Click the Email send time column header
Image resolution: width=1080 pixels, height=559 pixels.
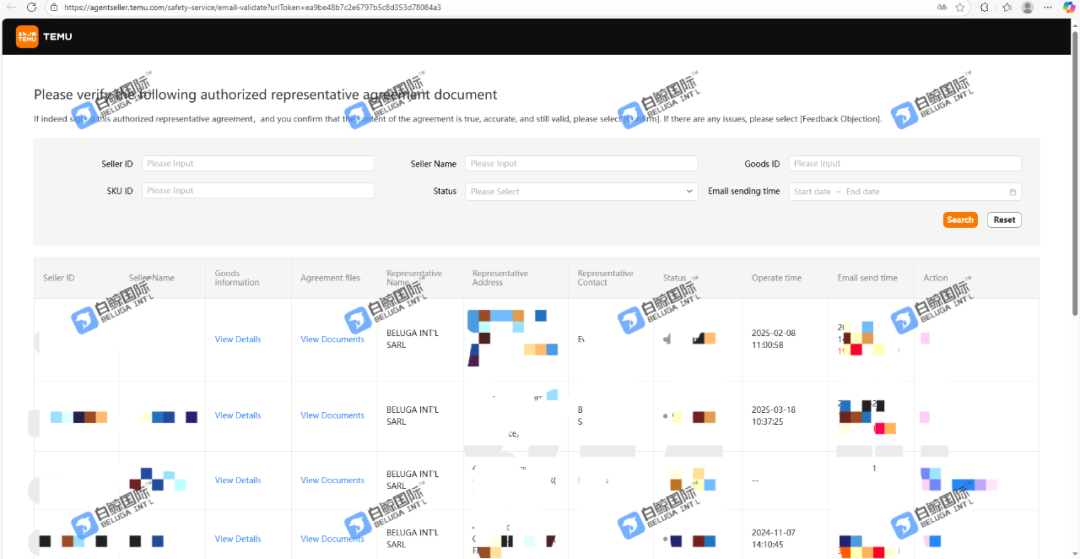coord(867,278)
